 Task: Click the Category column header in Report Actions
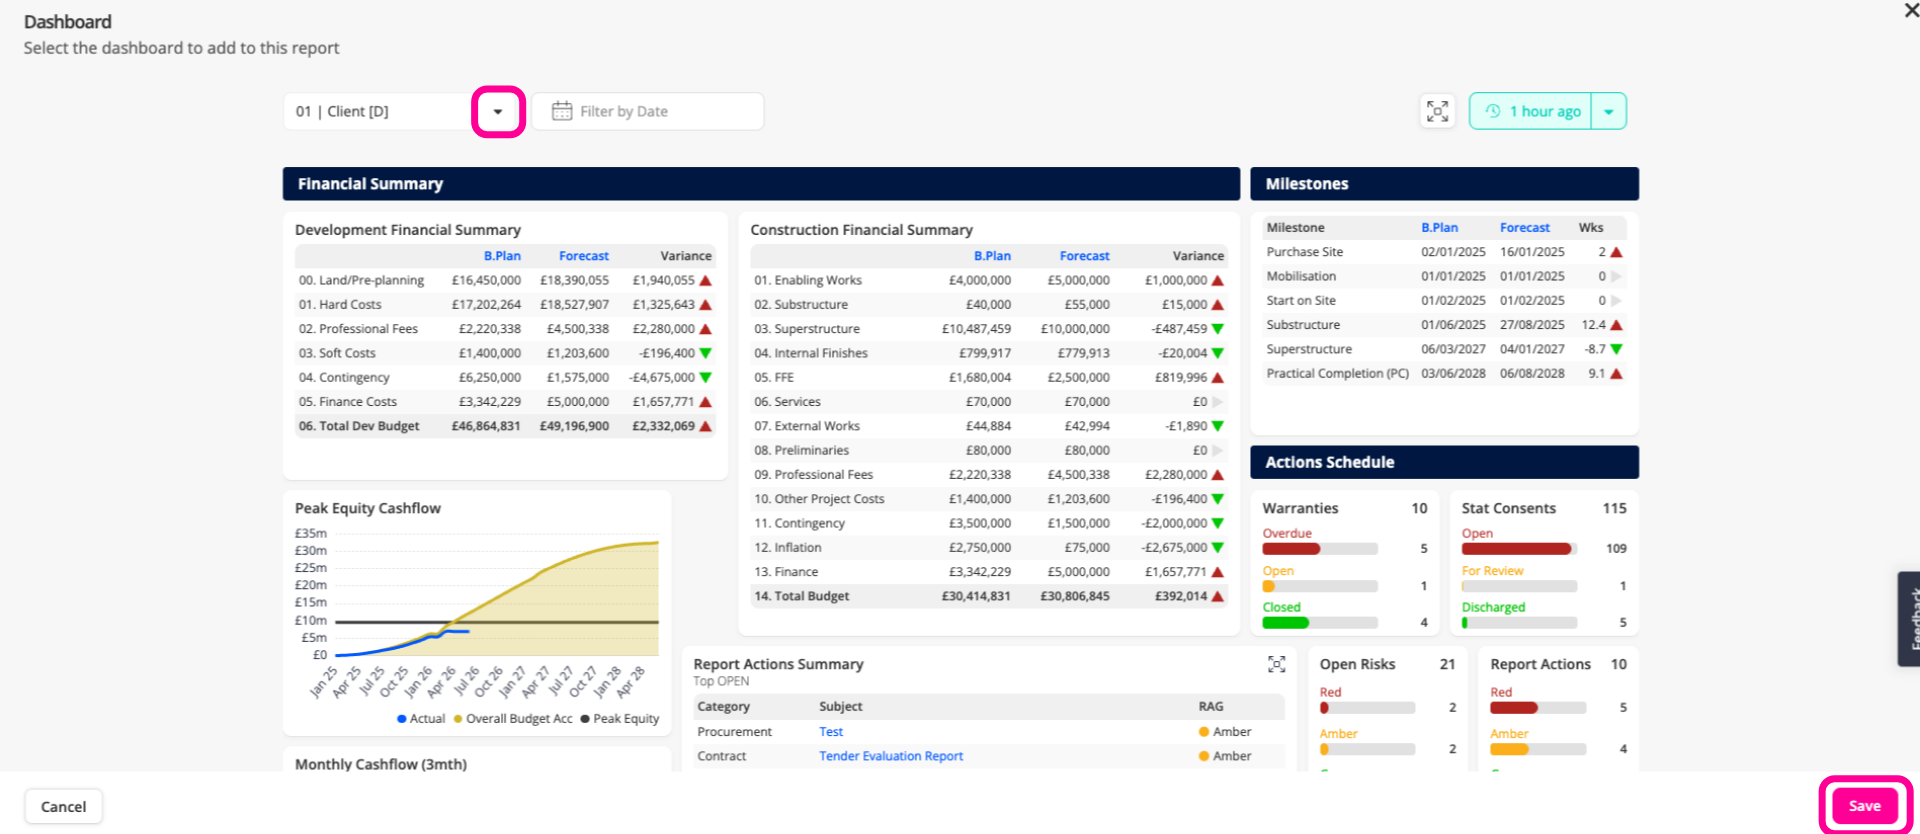click(723, 707)
